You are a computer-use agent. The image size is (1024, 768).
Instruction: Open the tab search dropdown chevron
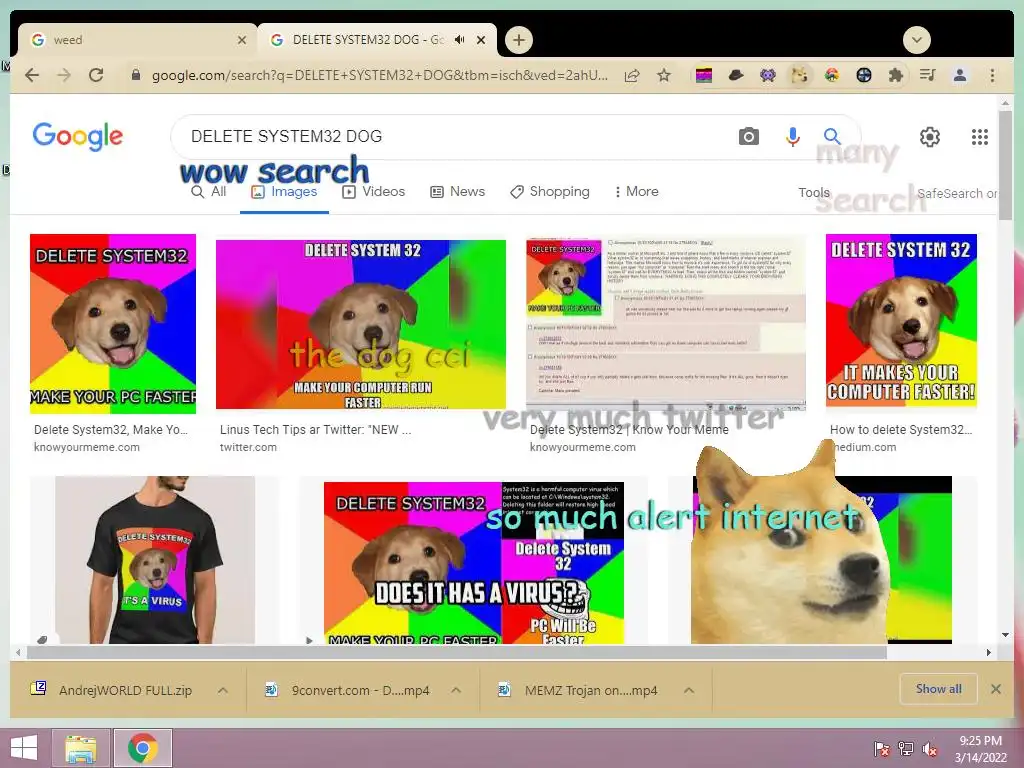pos(917,40)
